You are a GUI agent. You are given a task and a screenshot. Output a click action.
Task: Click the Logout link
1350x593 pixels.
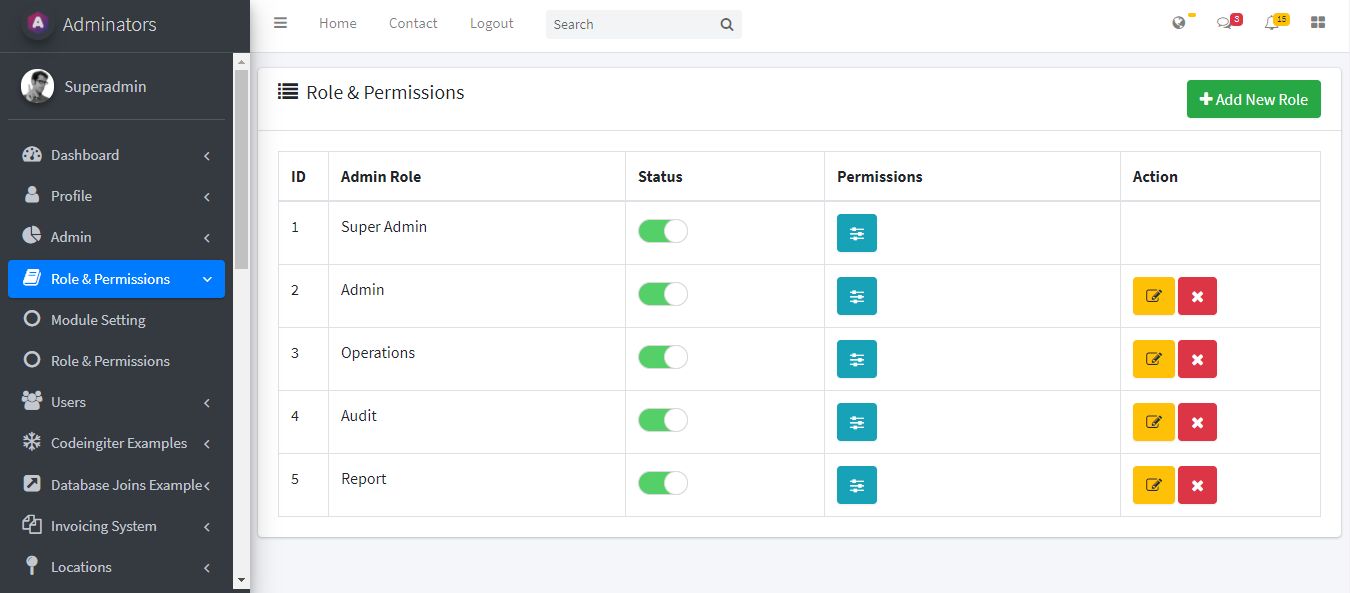point(491,23)
